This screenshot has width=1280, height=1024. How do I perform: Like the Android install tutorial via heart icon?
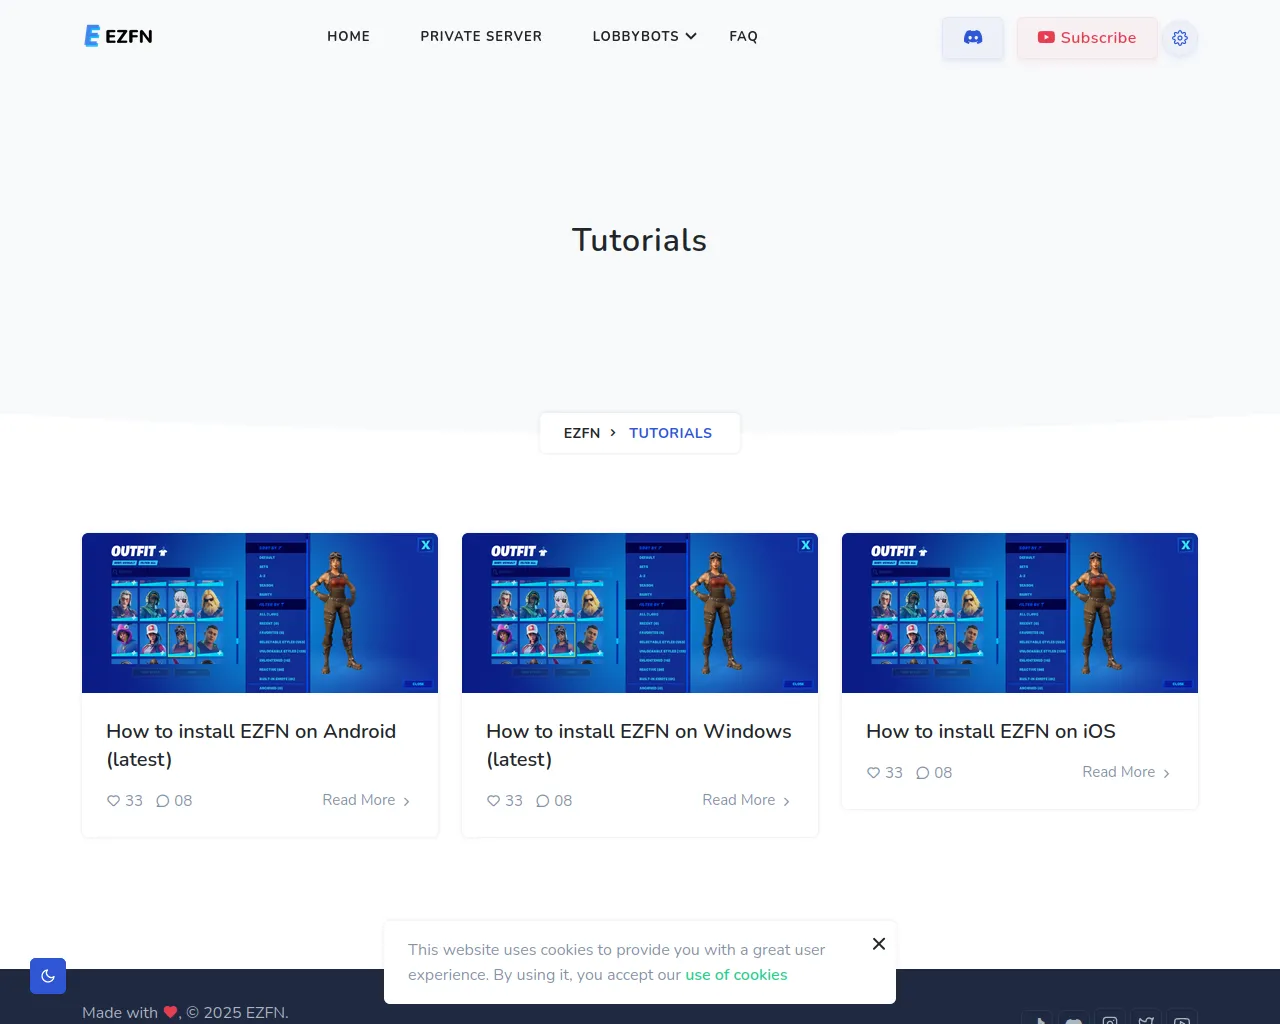113,801
